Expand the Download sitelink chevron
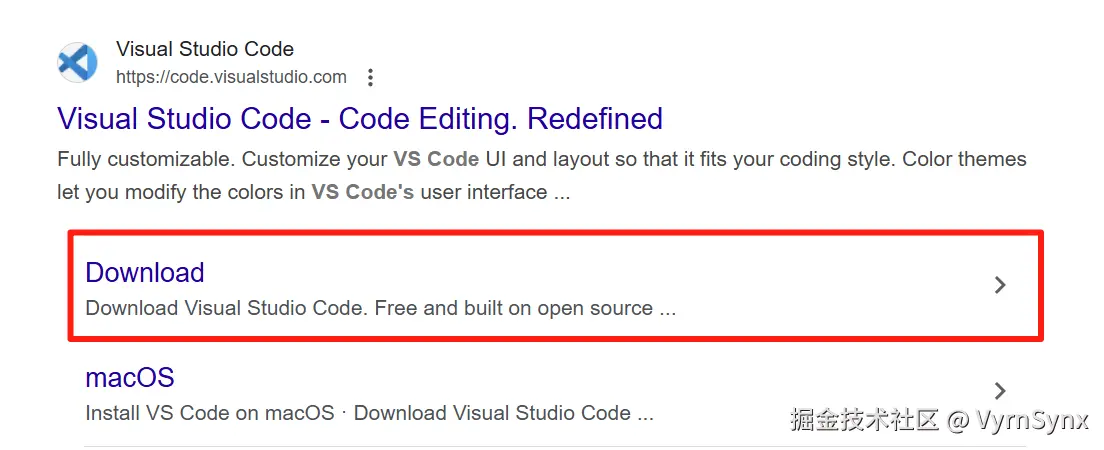 tap(1000, 285)
